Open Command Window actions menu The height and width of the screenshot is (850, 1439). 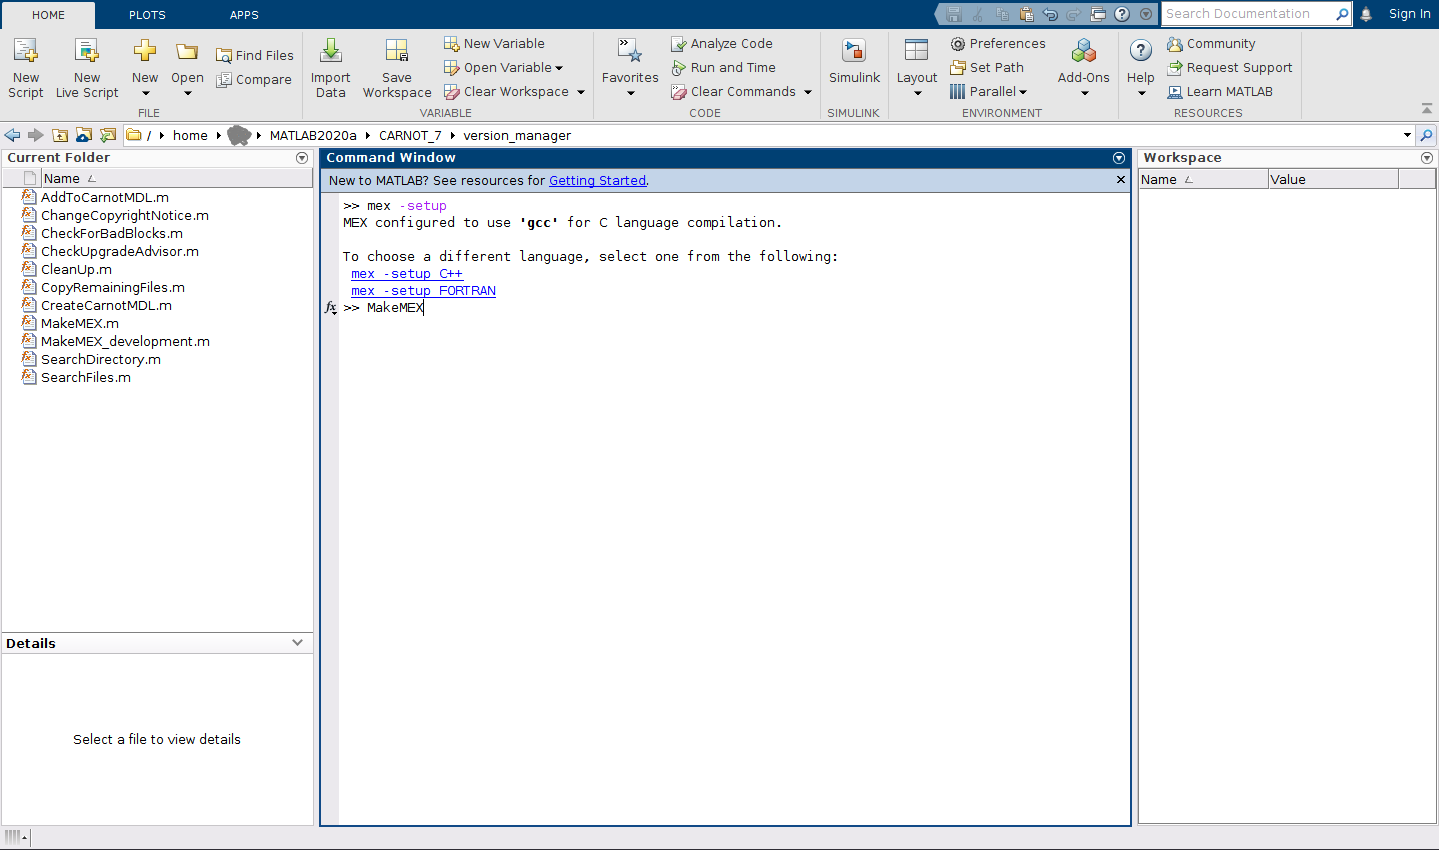coord(1119,158)
